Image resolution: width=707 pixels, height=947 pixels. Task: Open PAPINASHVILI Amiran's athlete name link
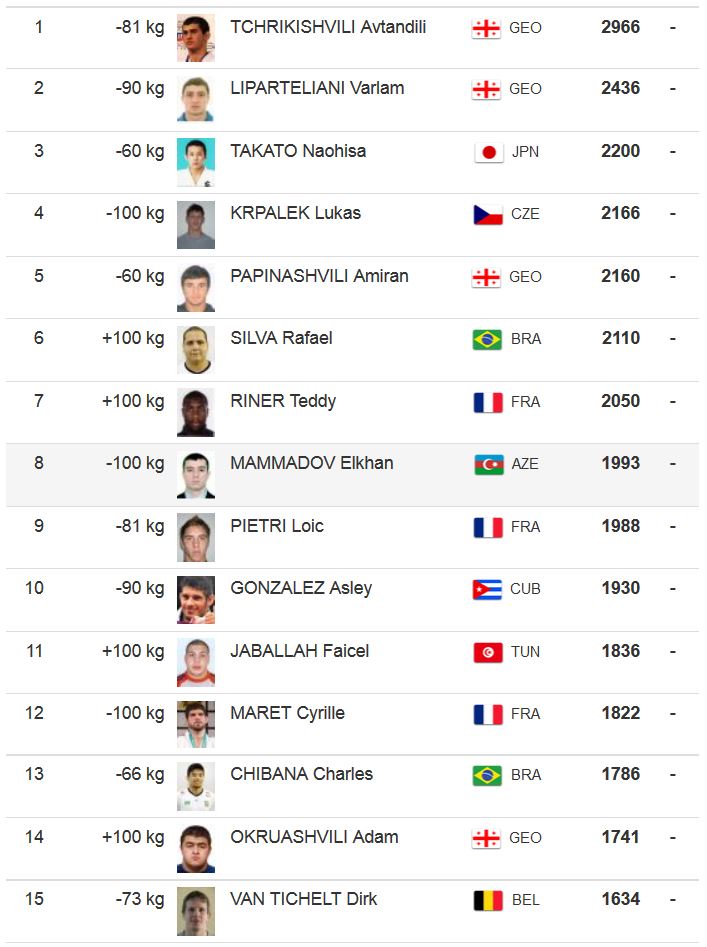click(x=319, y=276)
